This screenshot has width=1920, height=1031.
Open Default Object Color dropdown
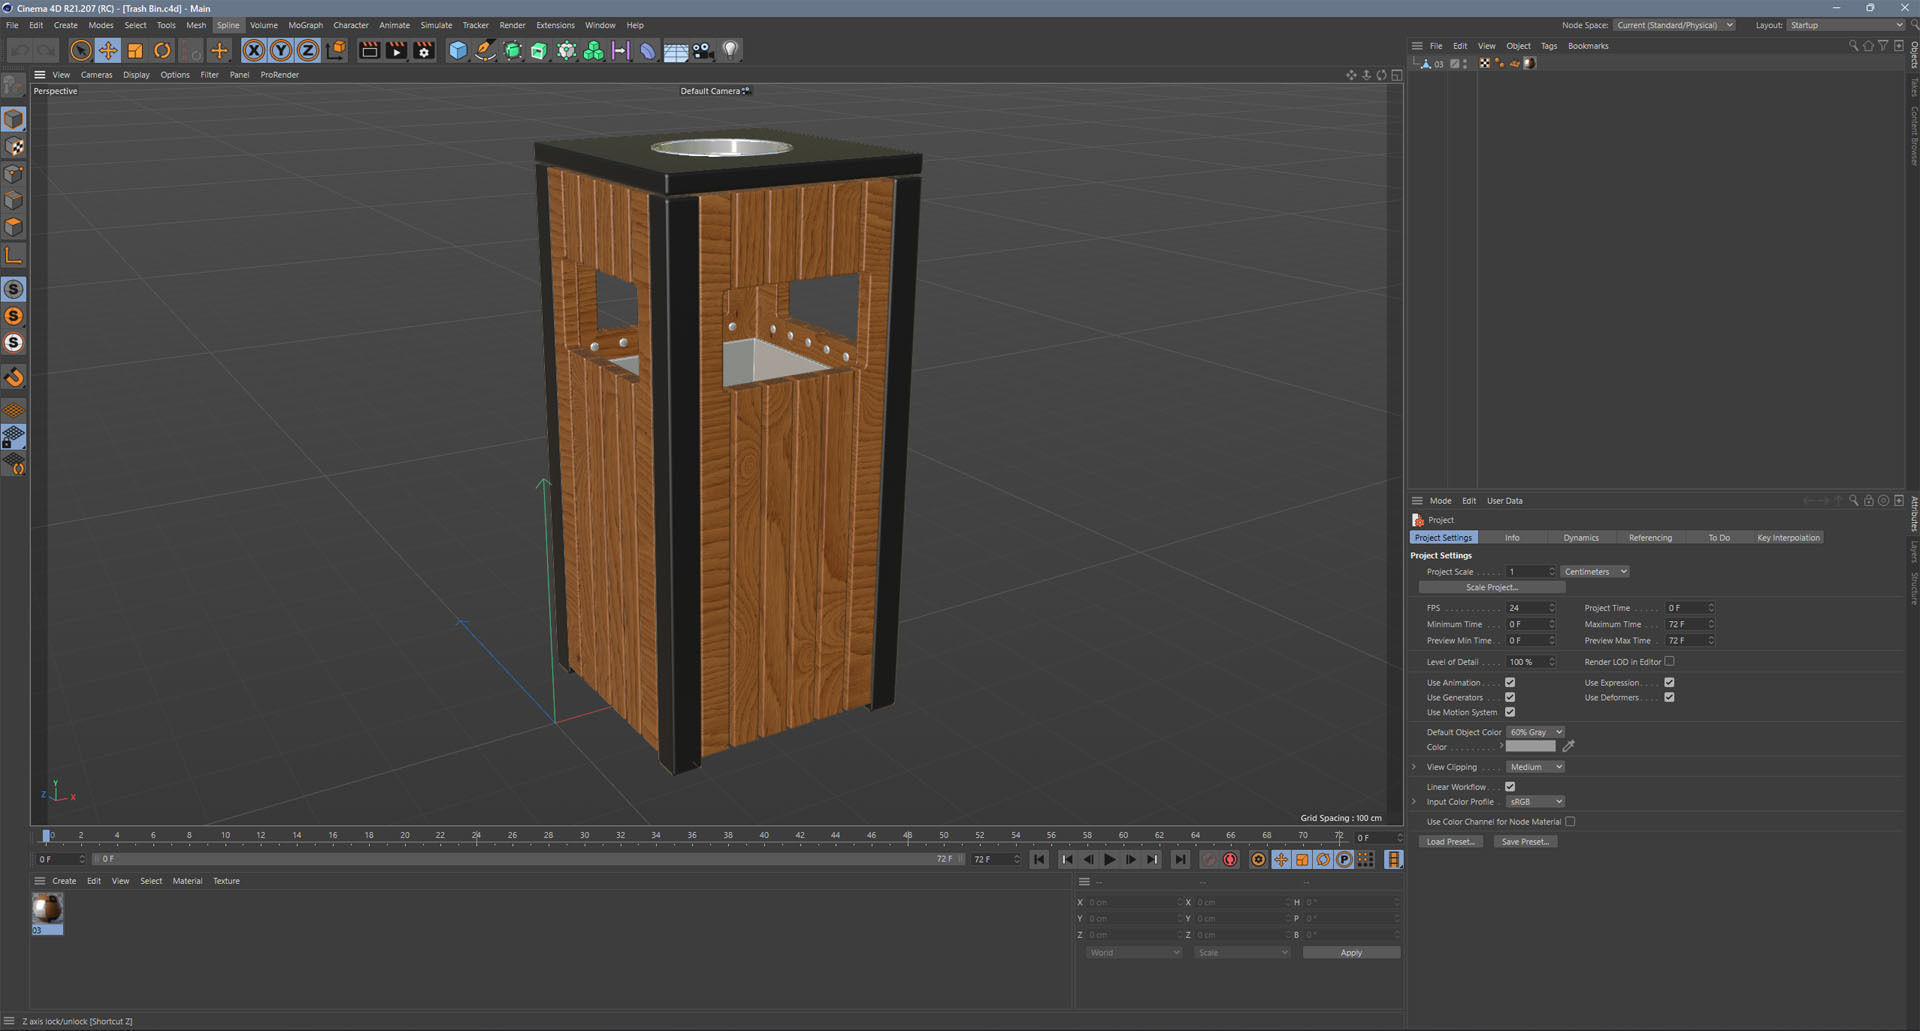(x=1535, y=732)
